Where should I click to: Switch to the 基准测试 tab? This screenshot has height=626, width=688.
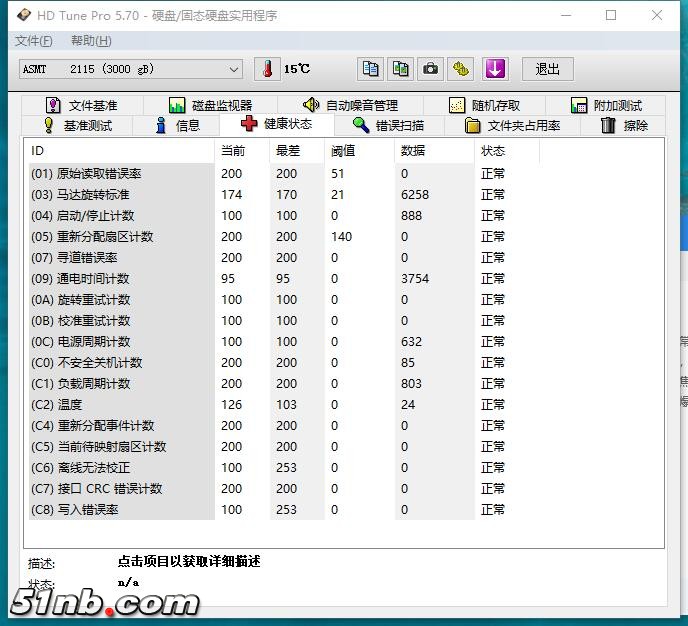(x=78, y=125)
